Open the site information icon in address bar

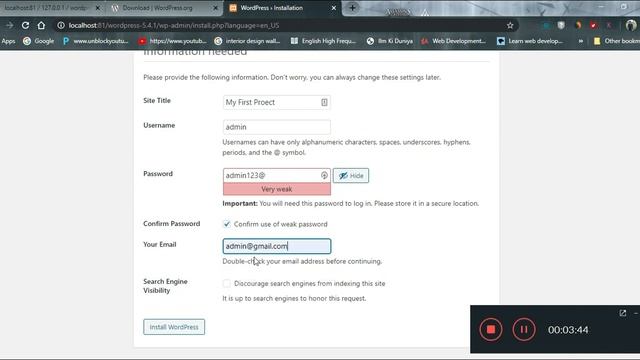click(x=61, y=25)
